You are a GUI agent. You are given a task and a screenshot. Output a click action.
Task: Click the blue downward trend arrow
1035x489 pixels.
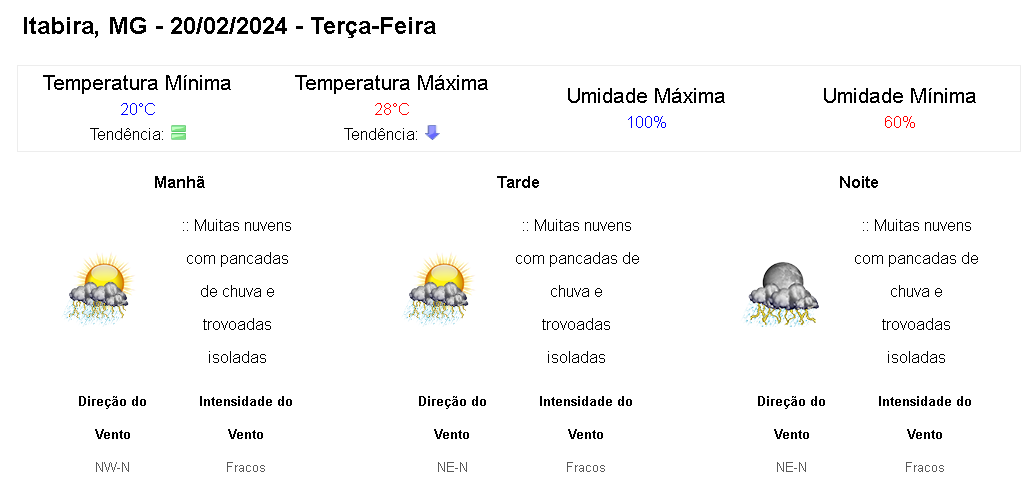432,133
